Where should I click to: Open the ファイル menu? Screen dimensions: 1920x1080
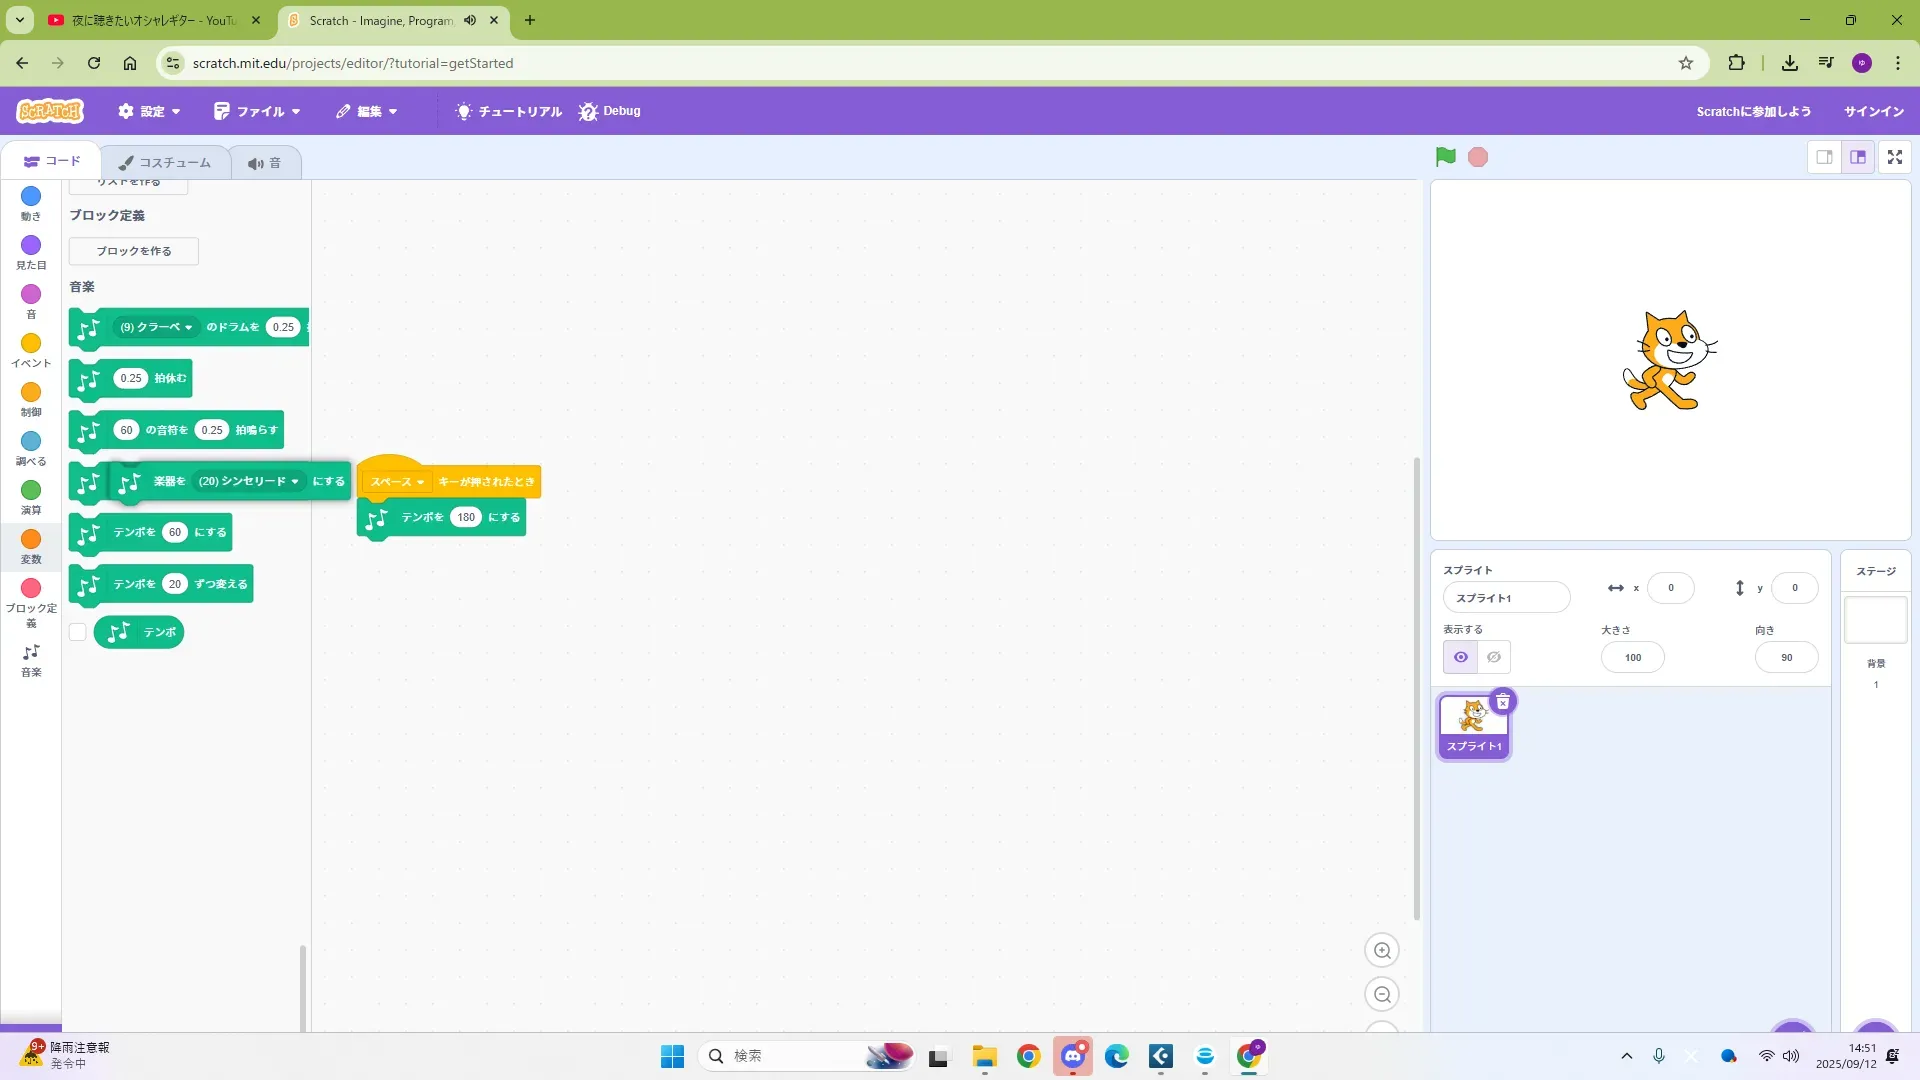click(257, 111)
